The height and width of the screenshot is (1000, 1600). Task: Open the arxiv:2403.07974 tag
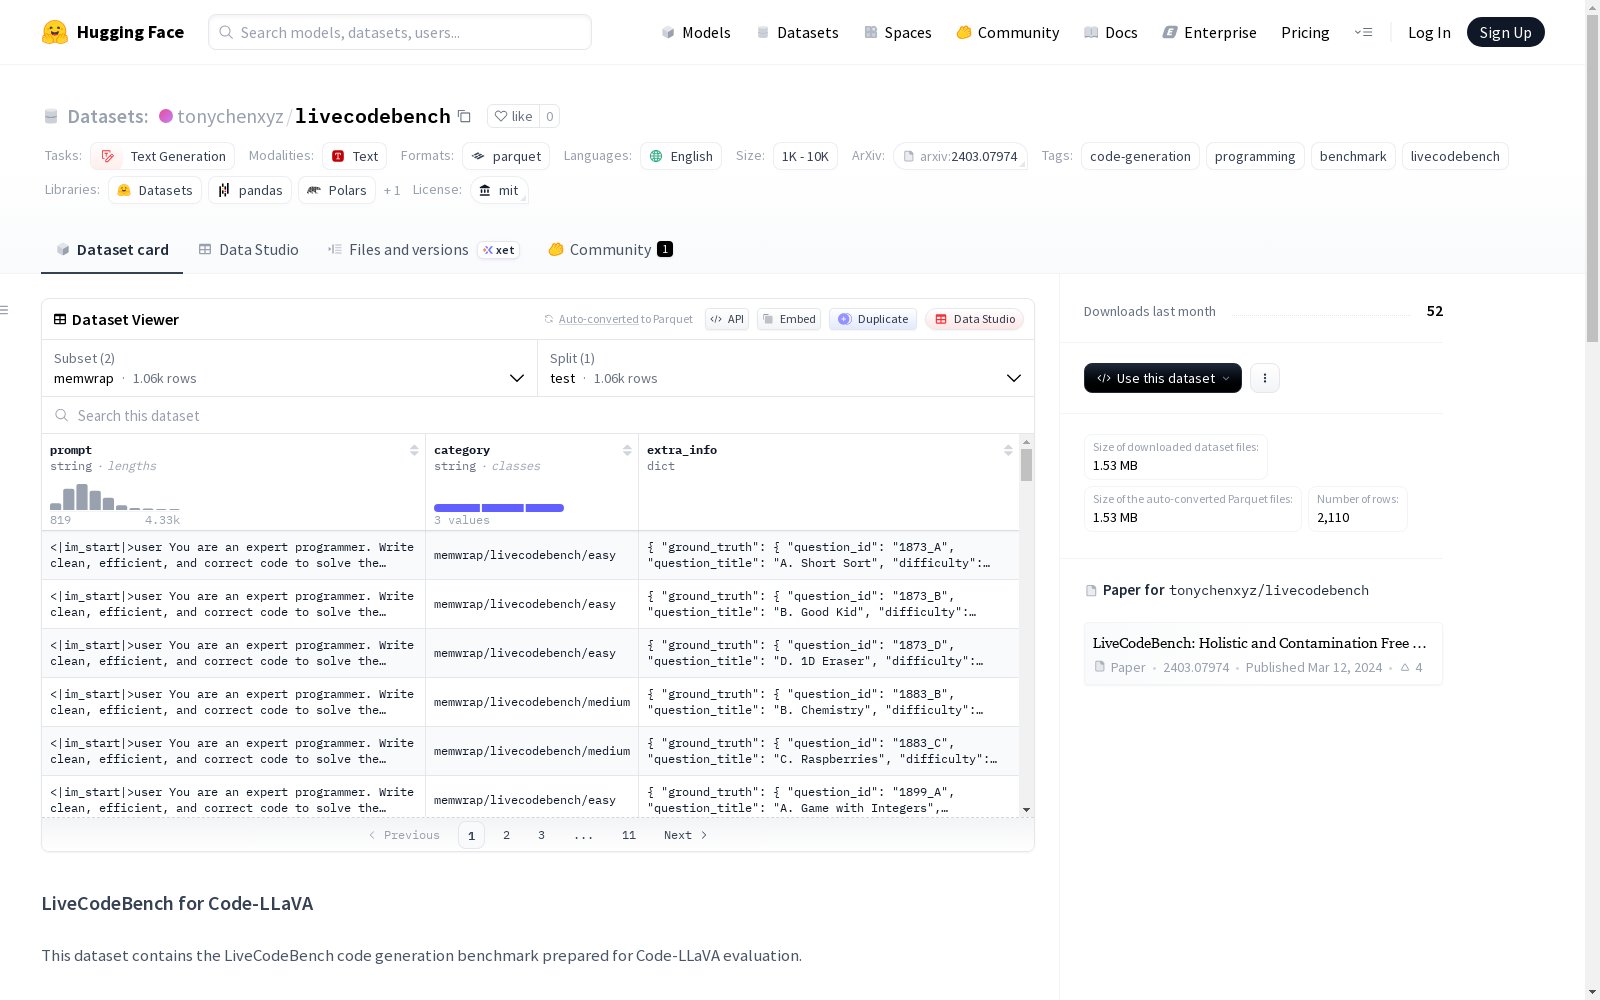960,156
